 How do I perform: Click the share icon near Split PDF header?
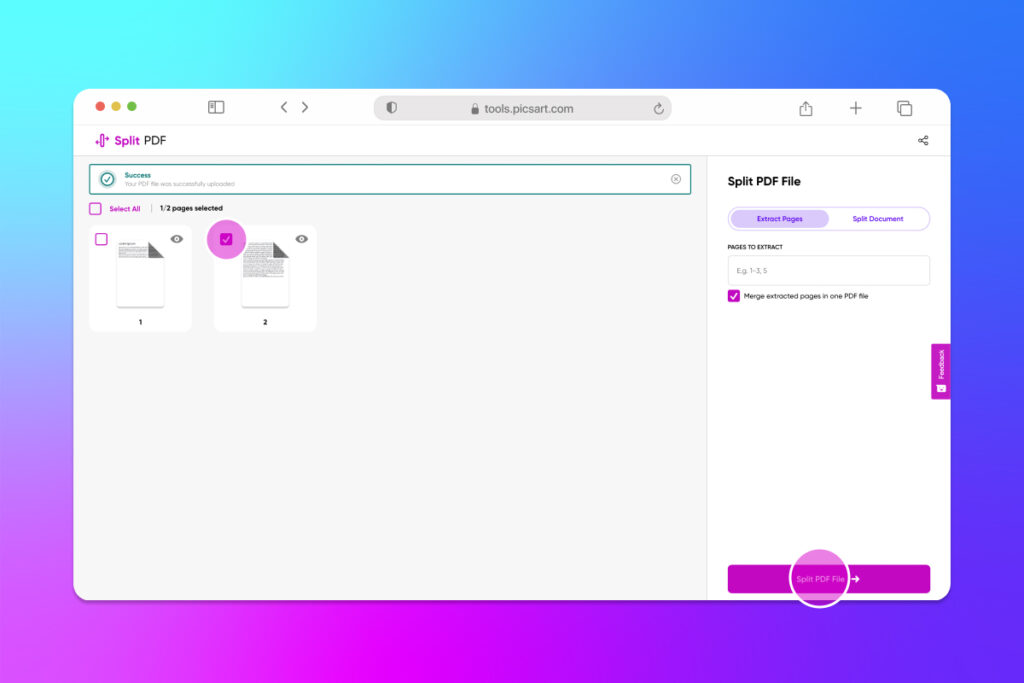[923, 140]
